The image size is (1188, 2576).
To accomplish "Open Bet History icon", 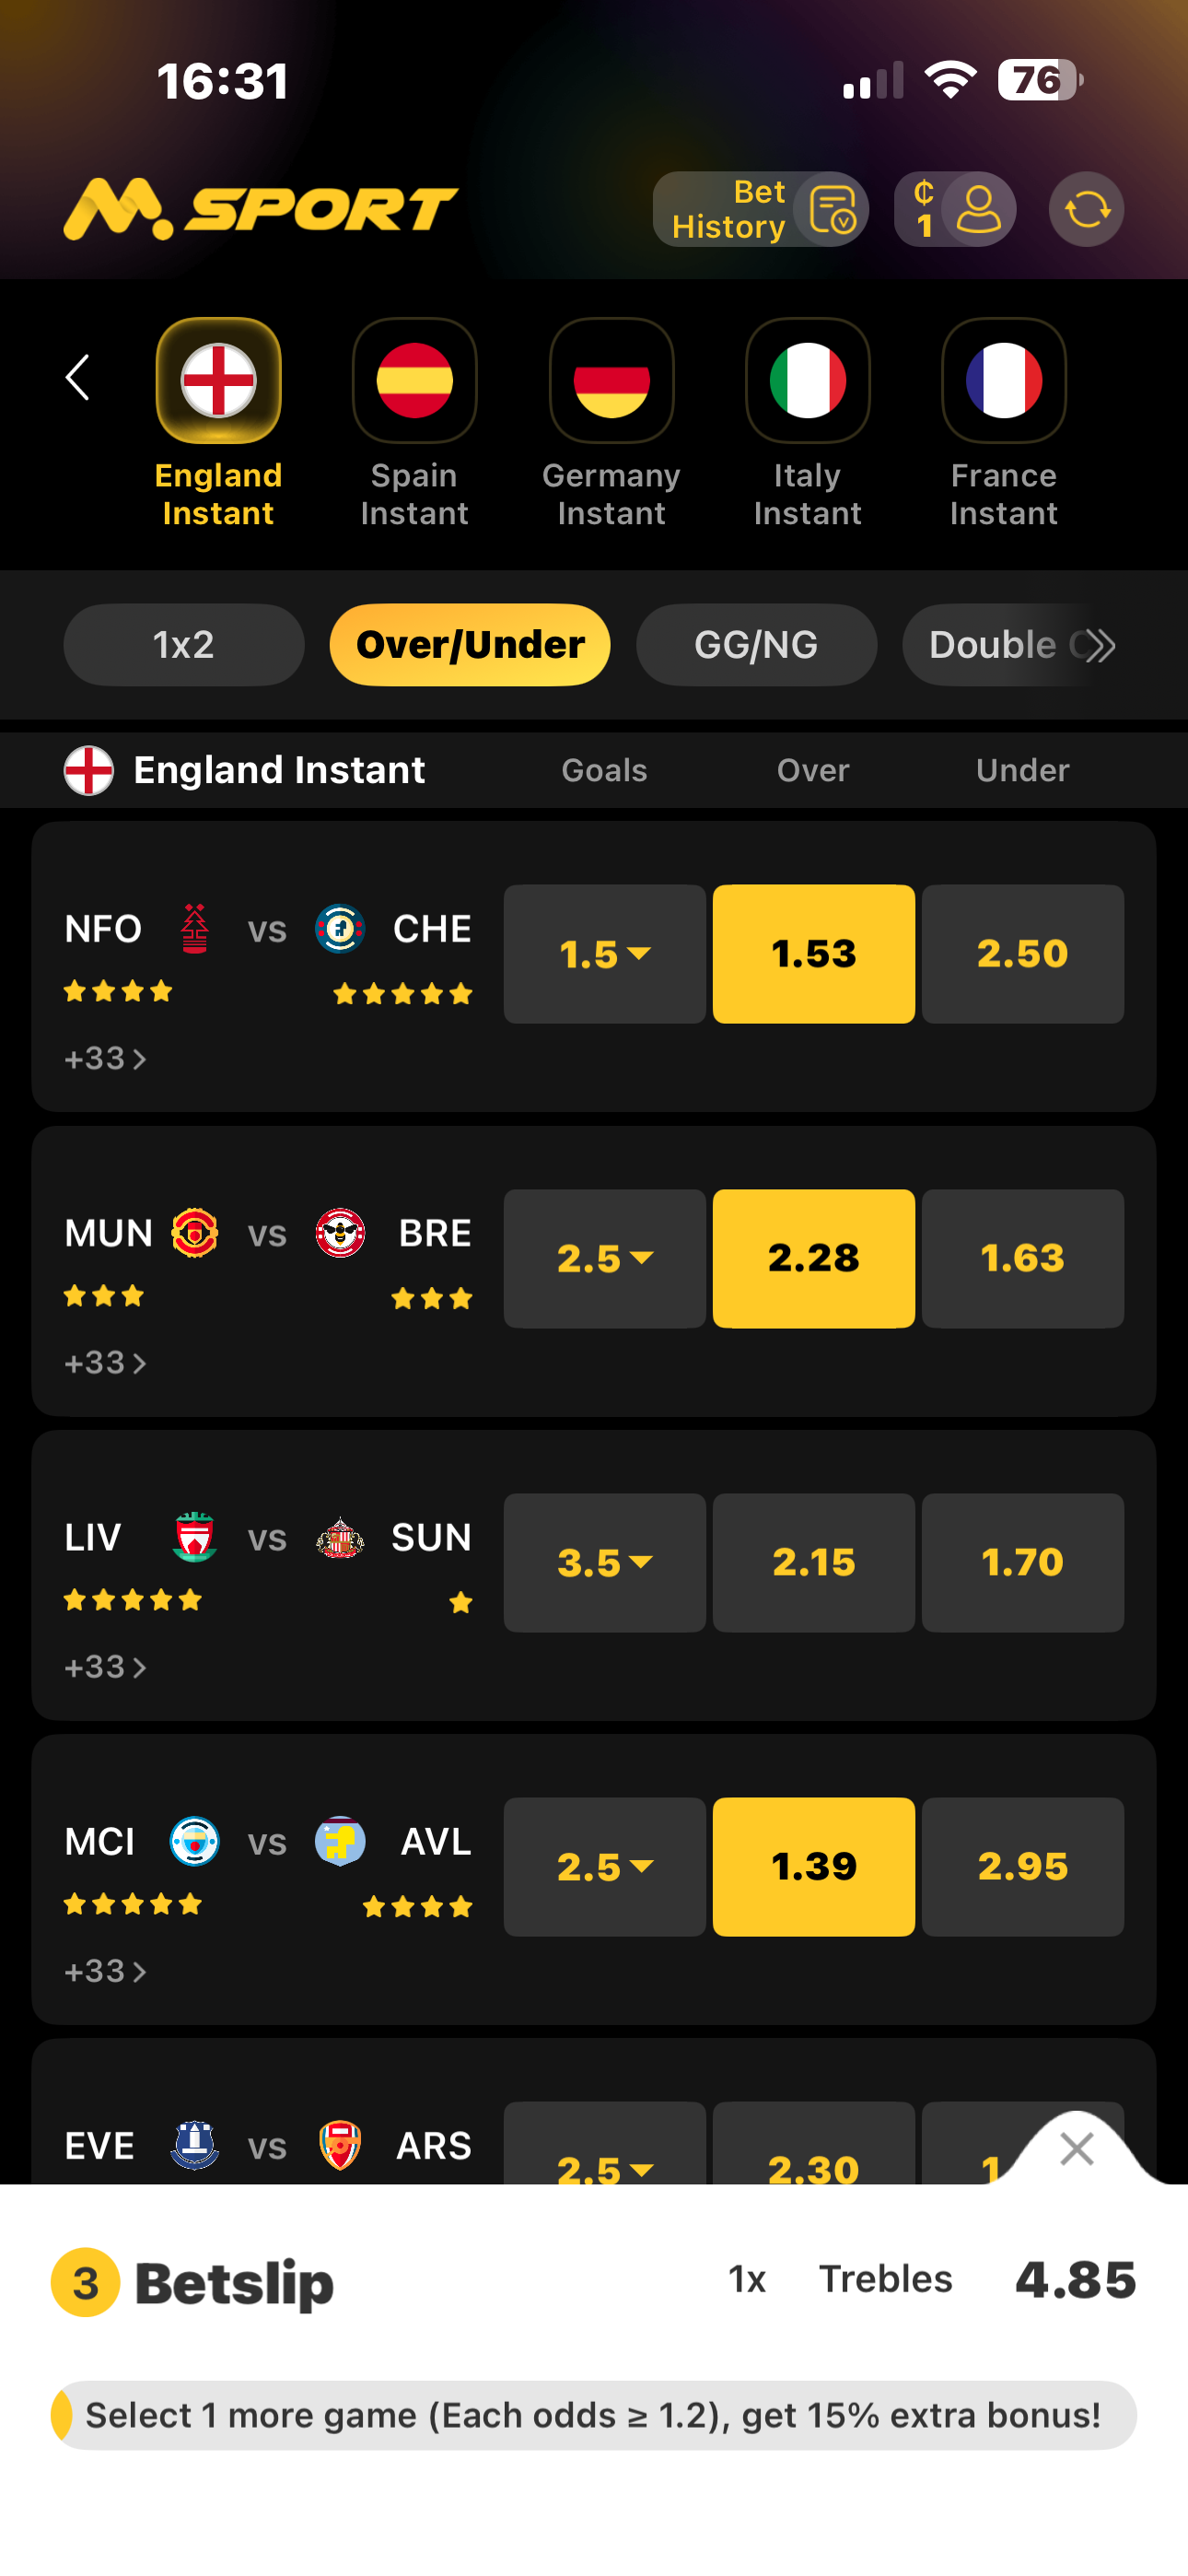I will pyautogui.click(x=830, y=210).
